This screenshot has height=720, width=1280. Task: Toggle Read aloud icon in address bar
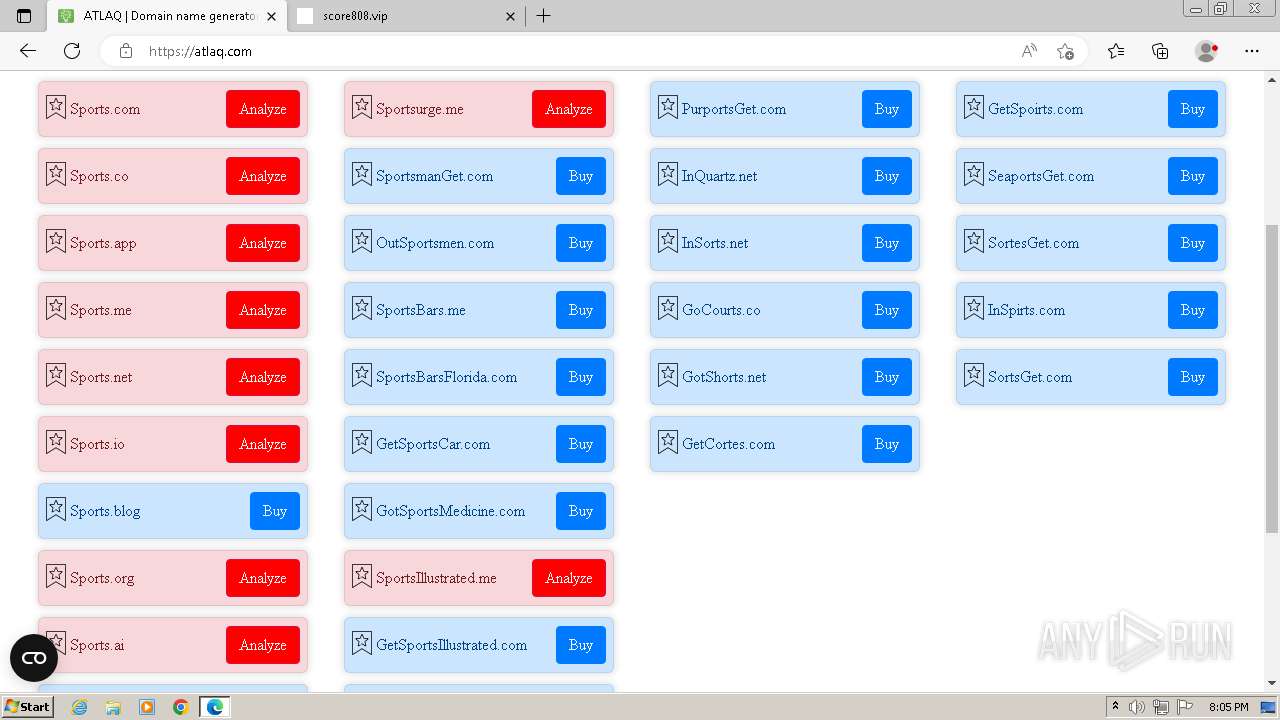[1029, 51]
